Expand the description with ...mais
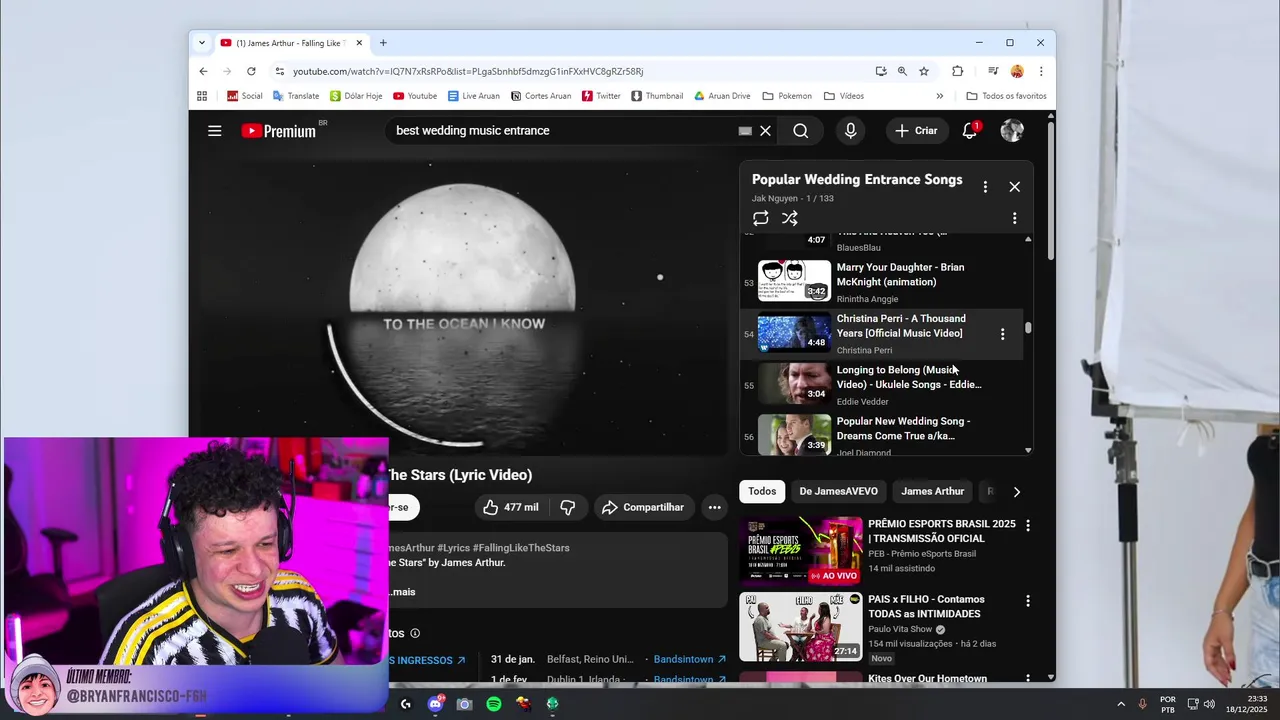The height and width of the screenshot is (720, 1280). [x=402, y=592]
